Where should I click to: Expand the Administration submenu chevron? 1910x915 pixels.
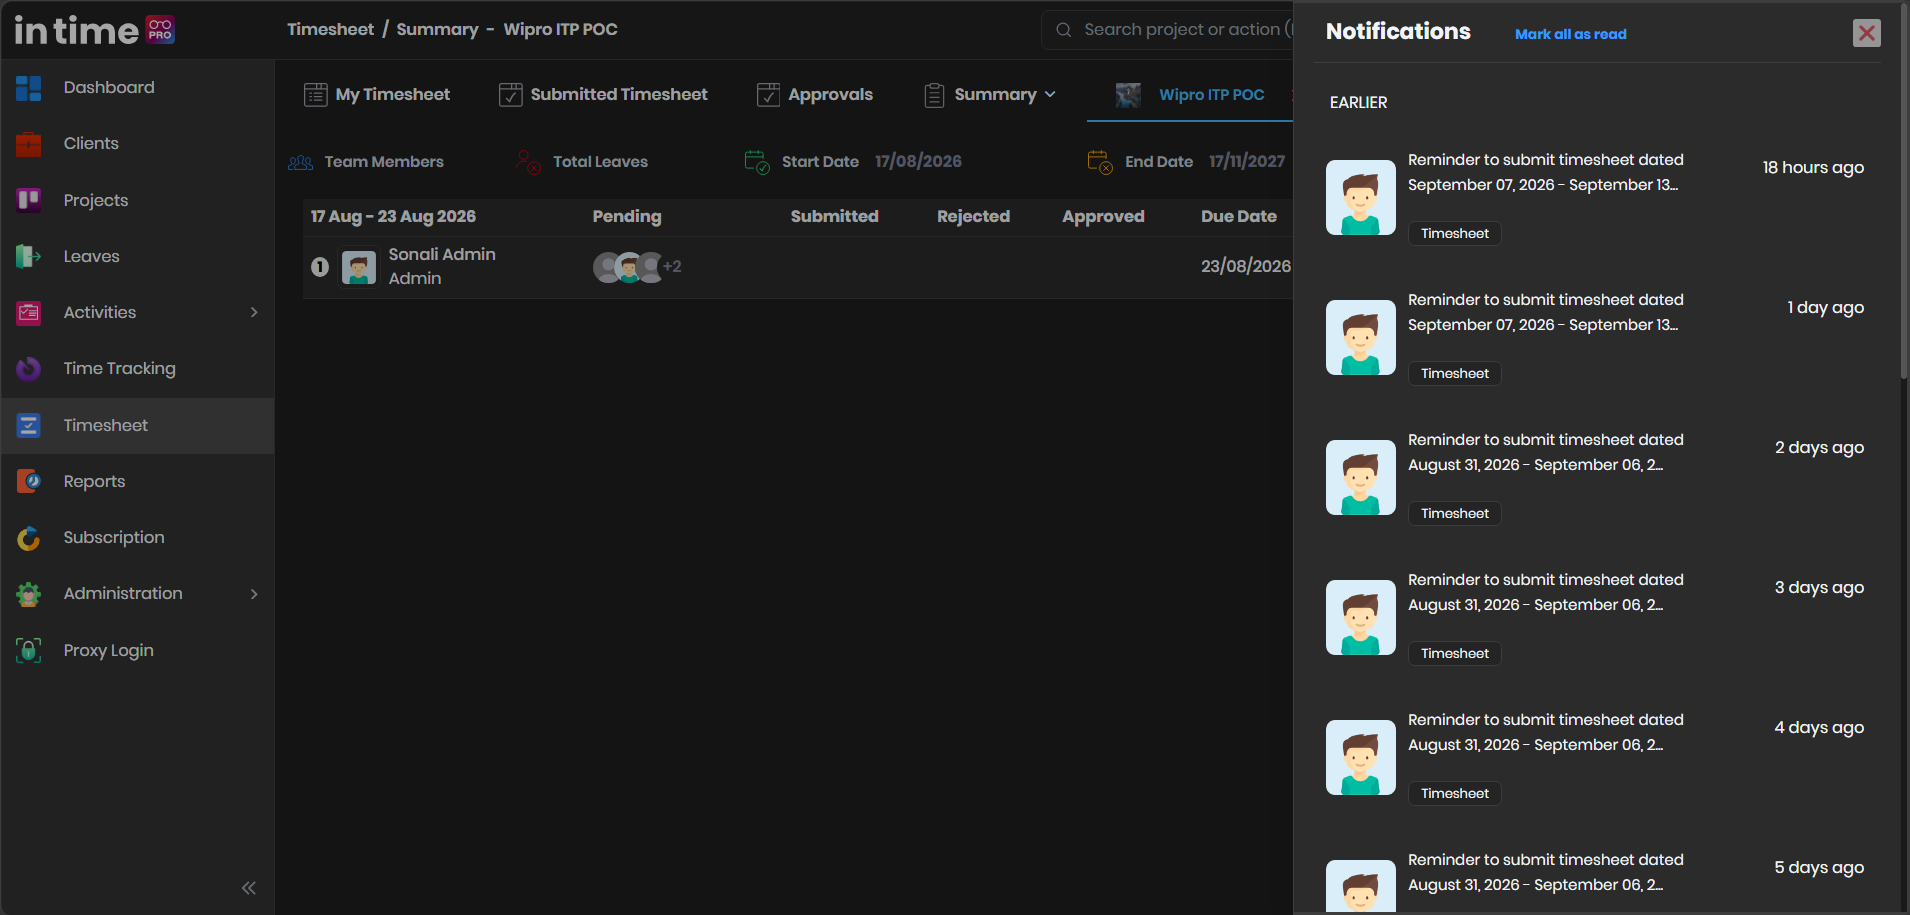[254, 594]
